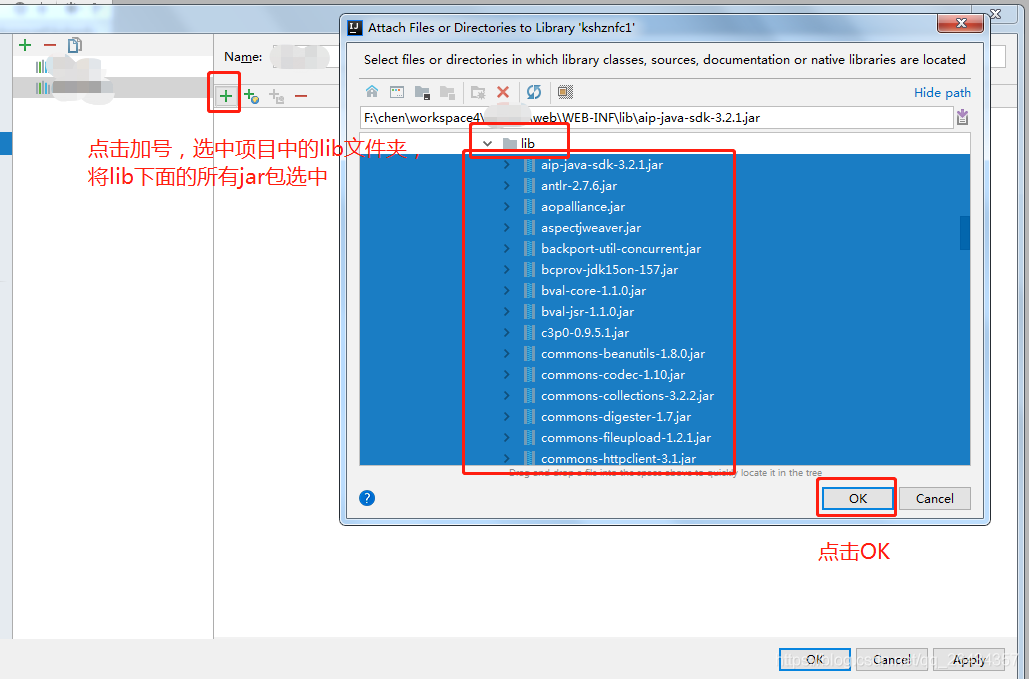The height and width of the screenshot is (679, 1029).
Task: Click Hide path link
Action: (942, 93)
